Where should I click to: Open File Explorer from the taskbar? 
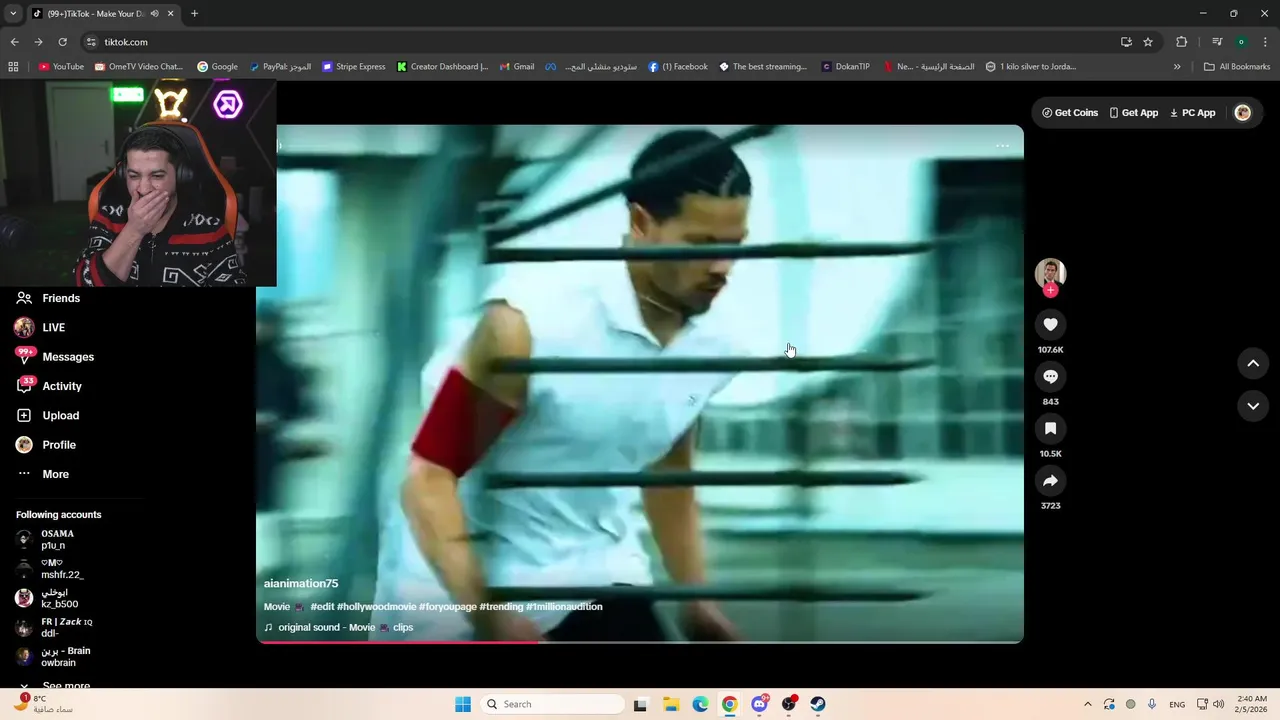pos(671,704)
